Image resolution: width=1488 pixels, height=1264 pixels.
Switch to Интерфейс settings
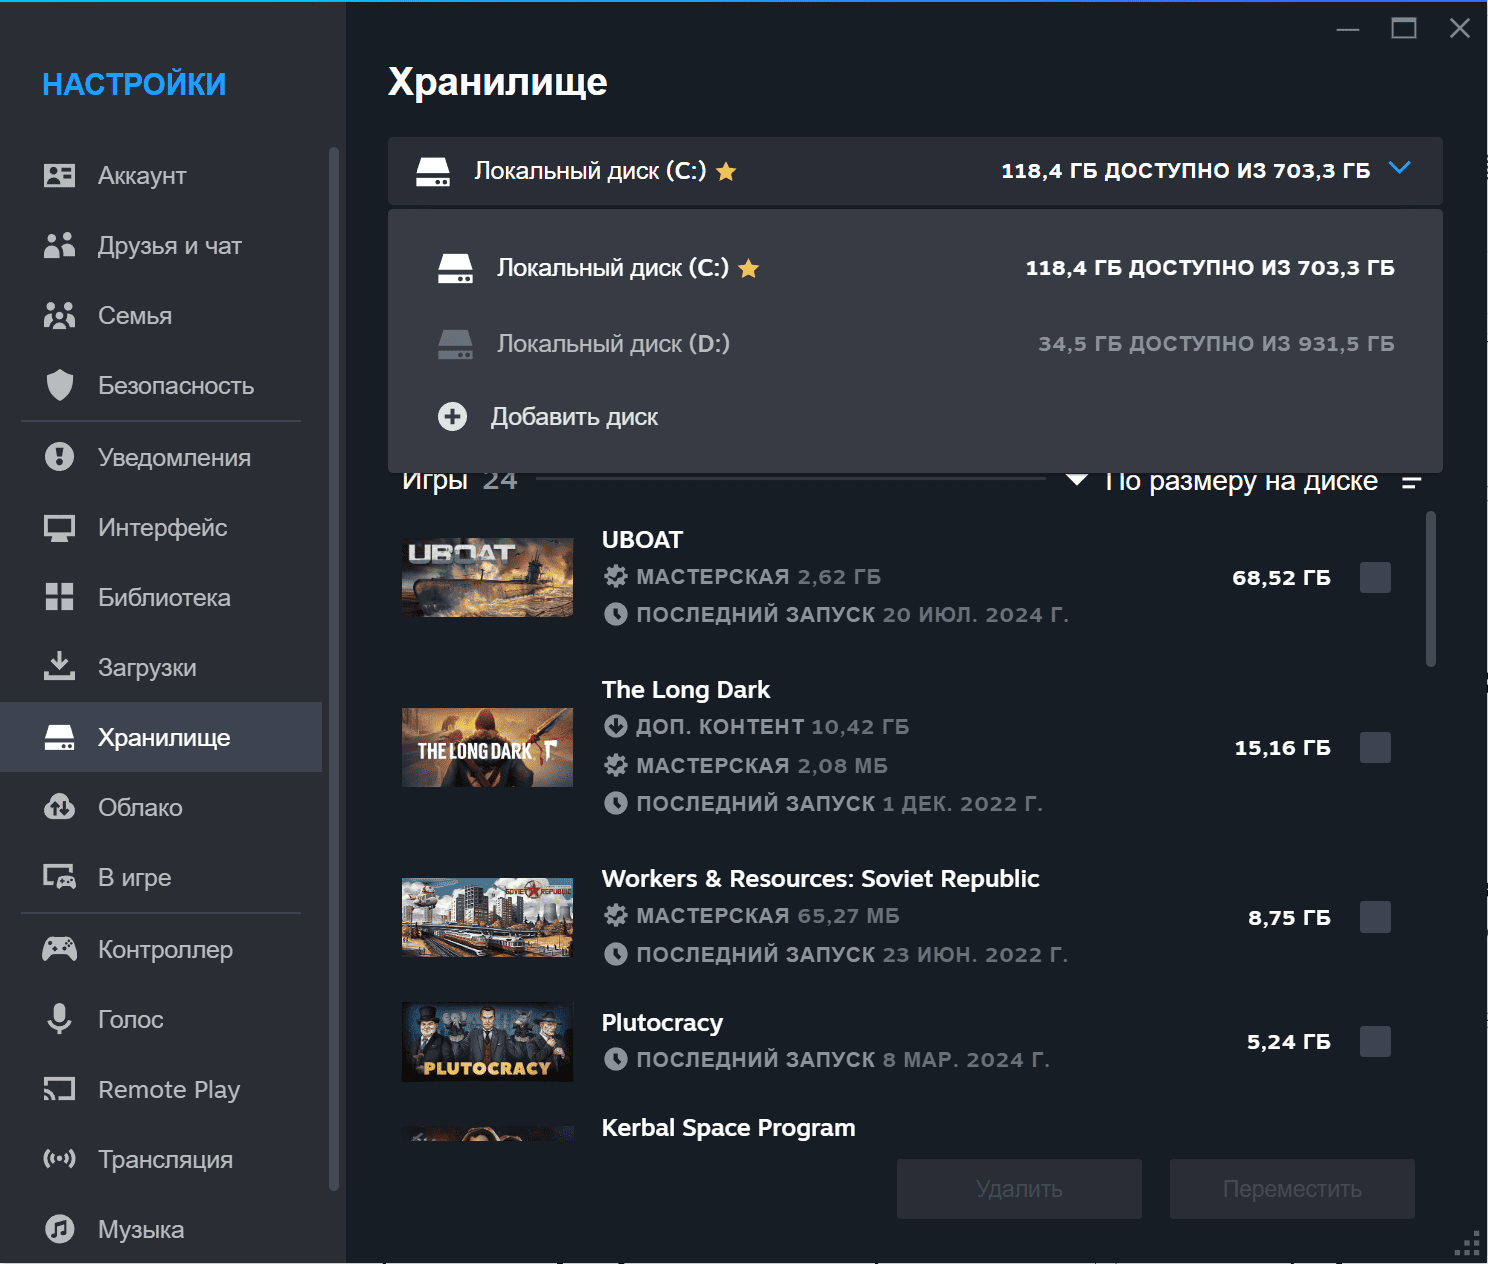tap(161, 528)
